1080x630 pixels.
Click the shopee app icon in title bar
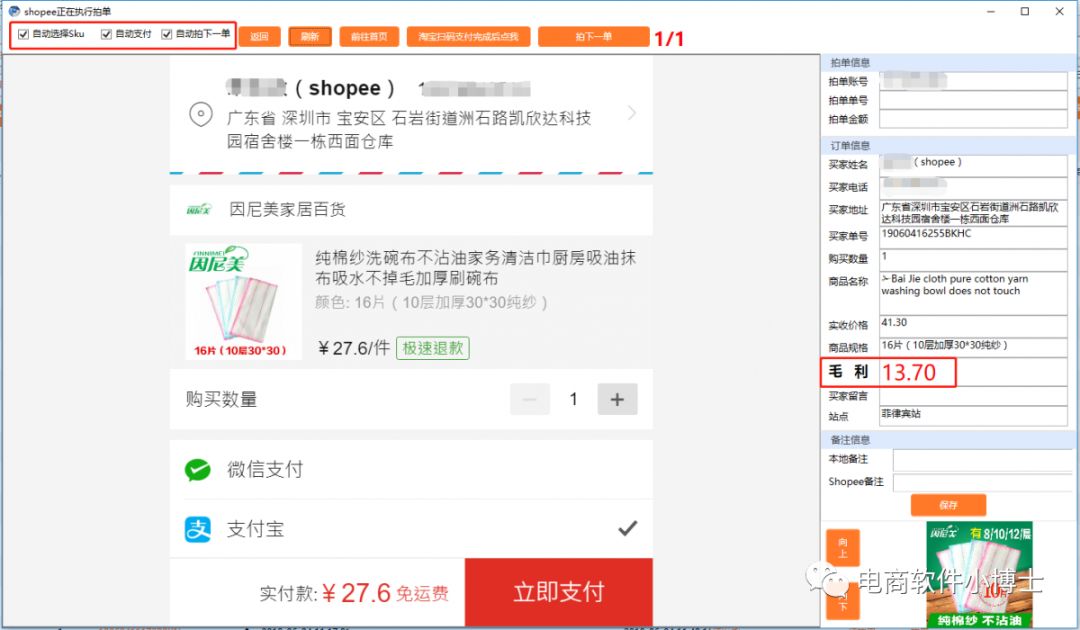14,11
